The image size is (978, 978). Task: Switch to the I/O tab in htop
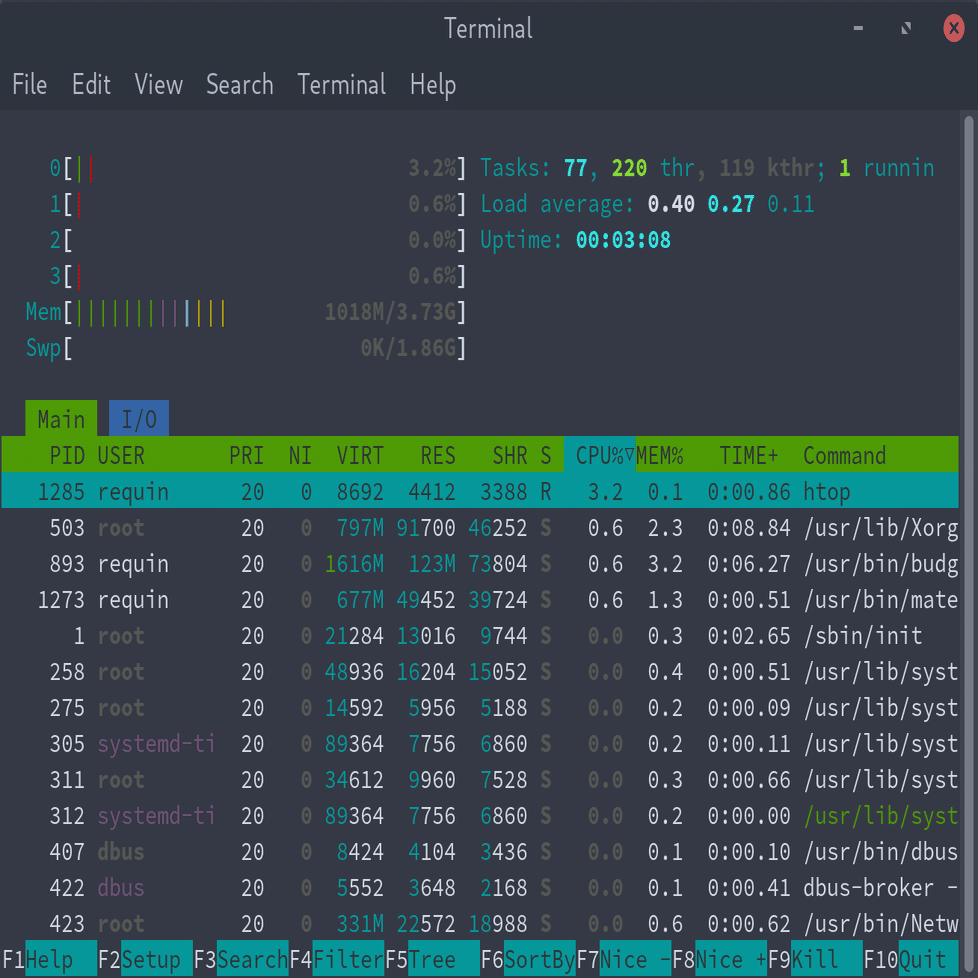click(138, 419)
